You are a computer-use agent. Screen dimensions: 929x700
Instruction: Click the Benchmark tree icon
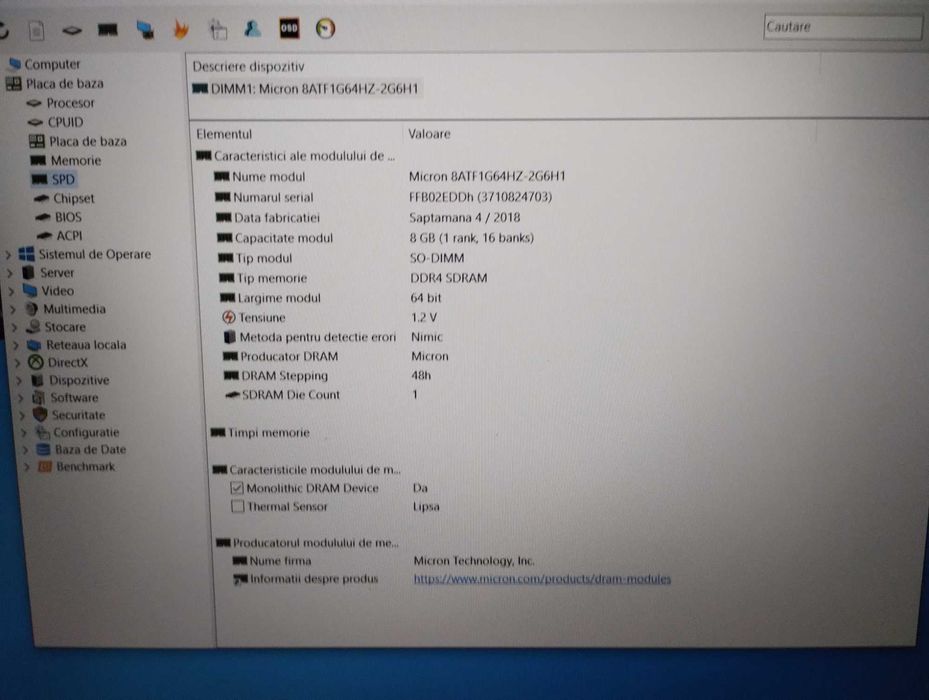[45, 466]
